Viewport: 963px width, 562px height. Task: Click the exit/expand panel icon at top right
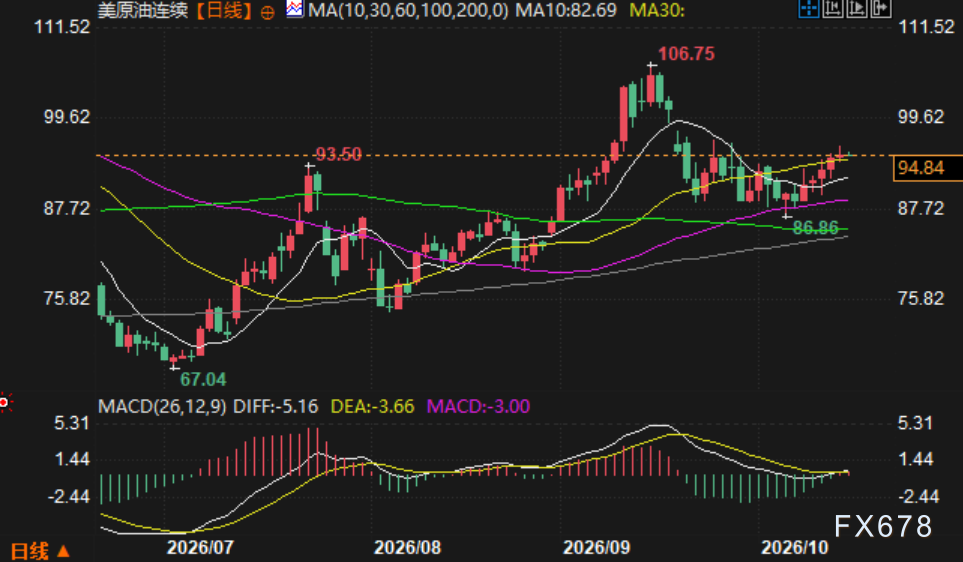881,9
